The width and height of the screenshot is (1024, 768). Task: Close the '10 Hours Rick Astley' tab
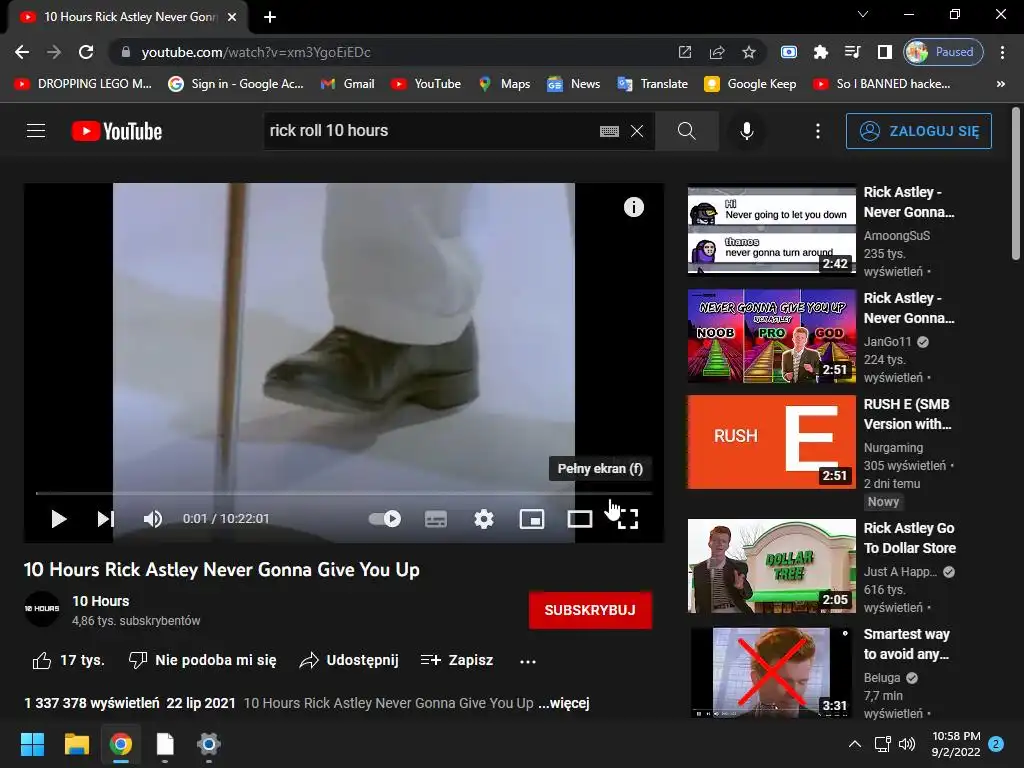[x=232, y=17]
